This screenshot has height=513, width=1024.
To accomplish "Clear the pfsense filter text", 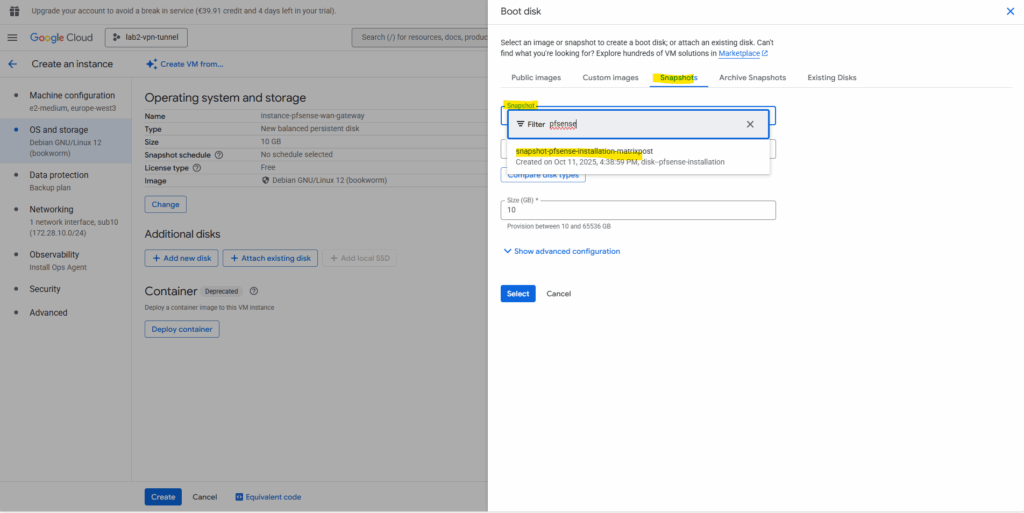I will [x=750, y=124].
